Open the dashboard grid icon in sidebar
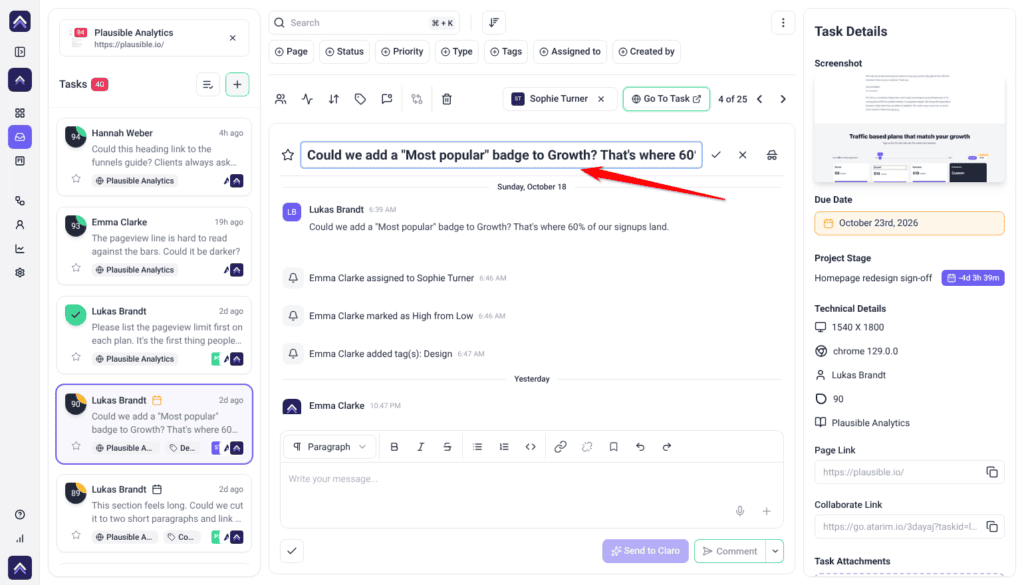The width and height of the screenshot is (1024, 585). tap(20, 113)
